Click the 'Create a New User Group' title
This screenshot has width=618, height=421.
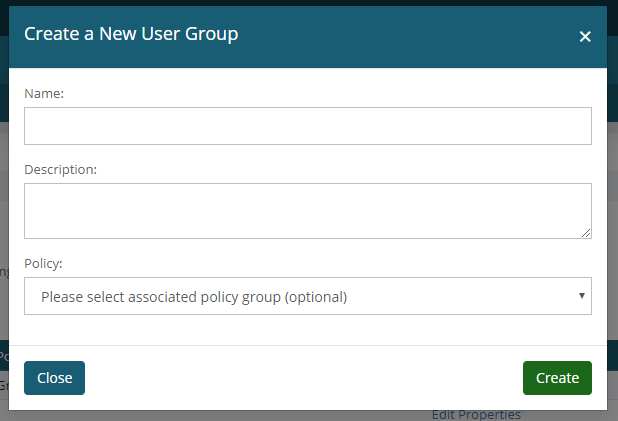pos(131,34)
